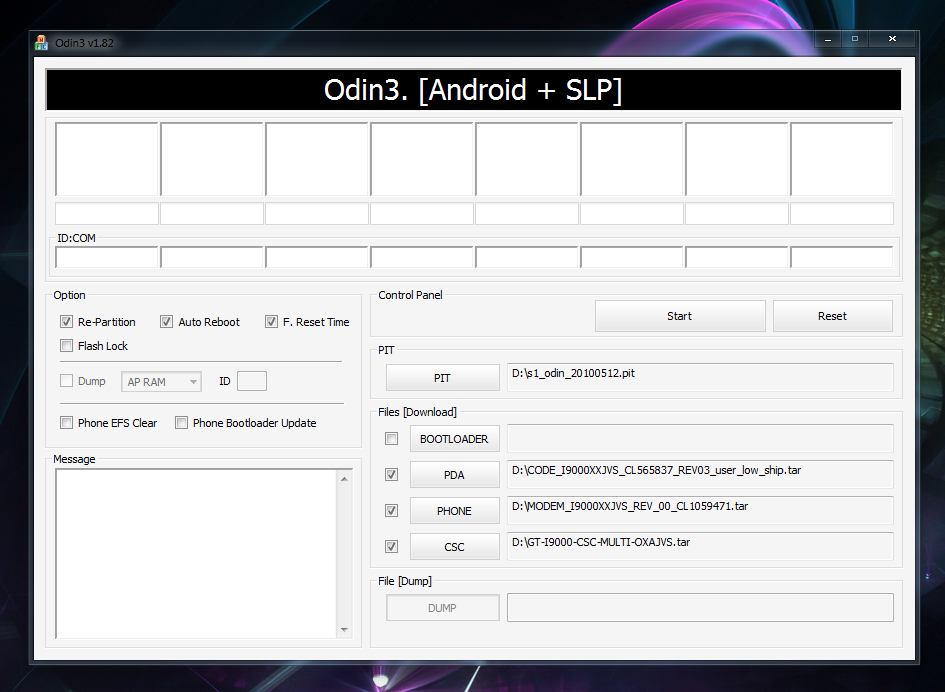Click the Odin3 [Android + SLP] banner
The height and width of the screenshot is (692, 945).
[x=474, y=90]
